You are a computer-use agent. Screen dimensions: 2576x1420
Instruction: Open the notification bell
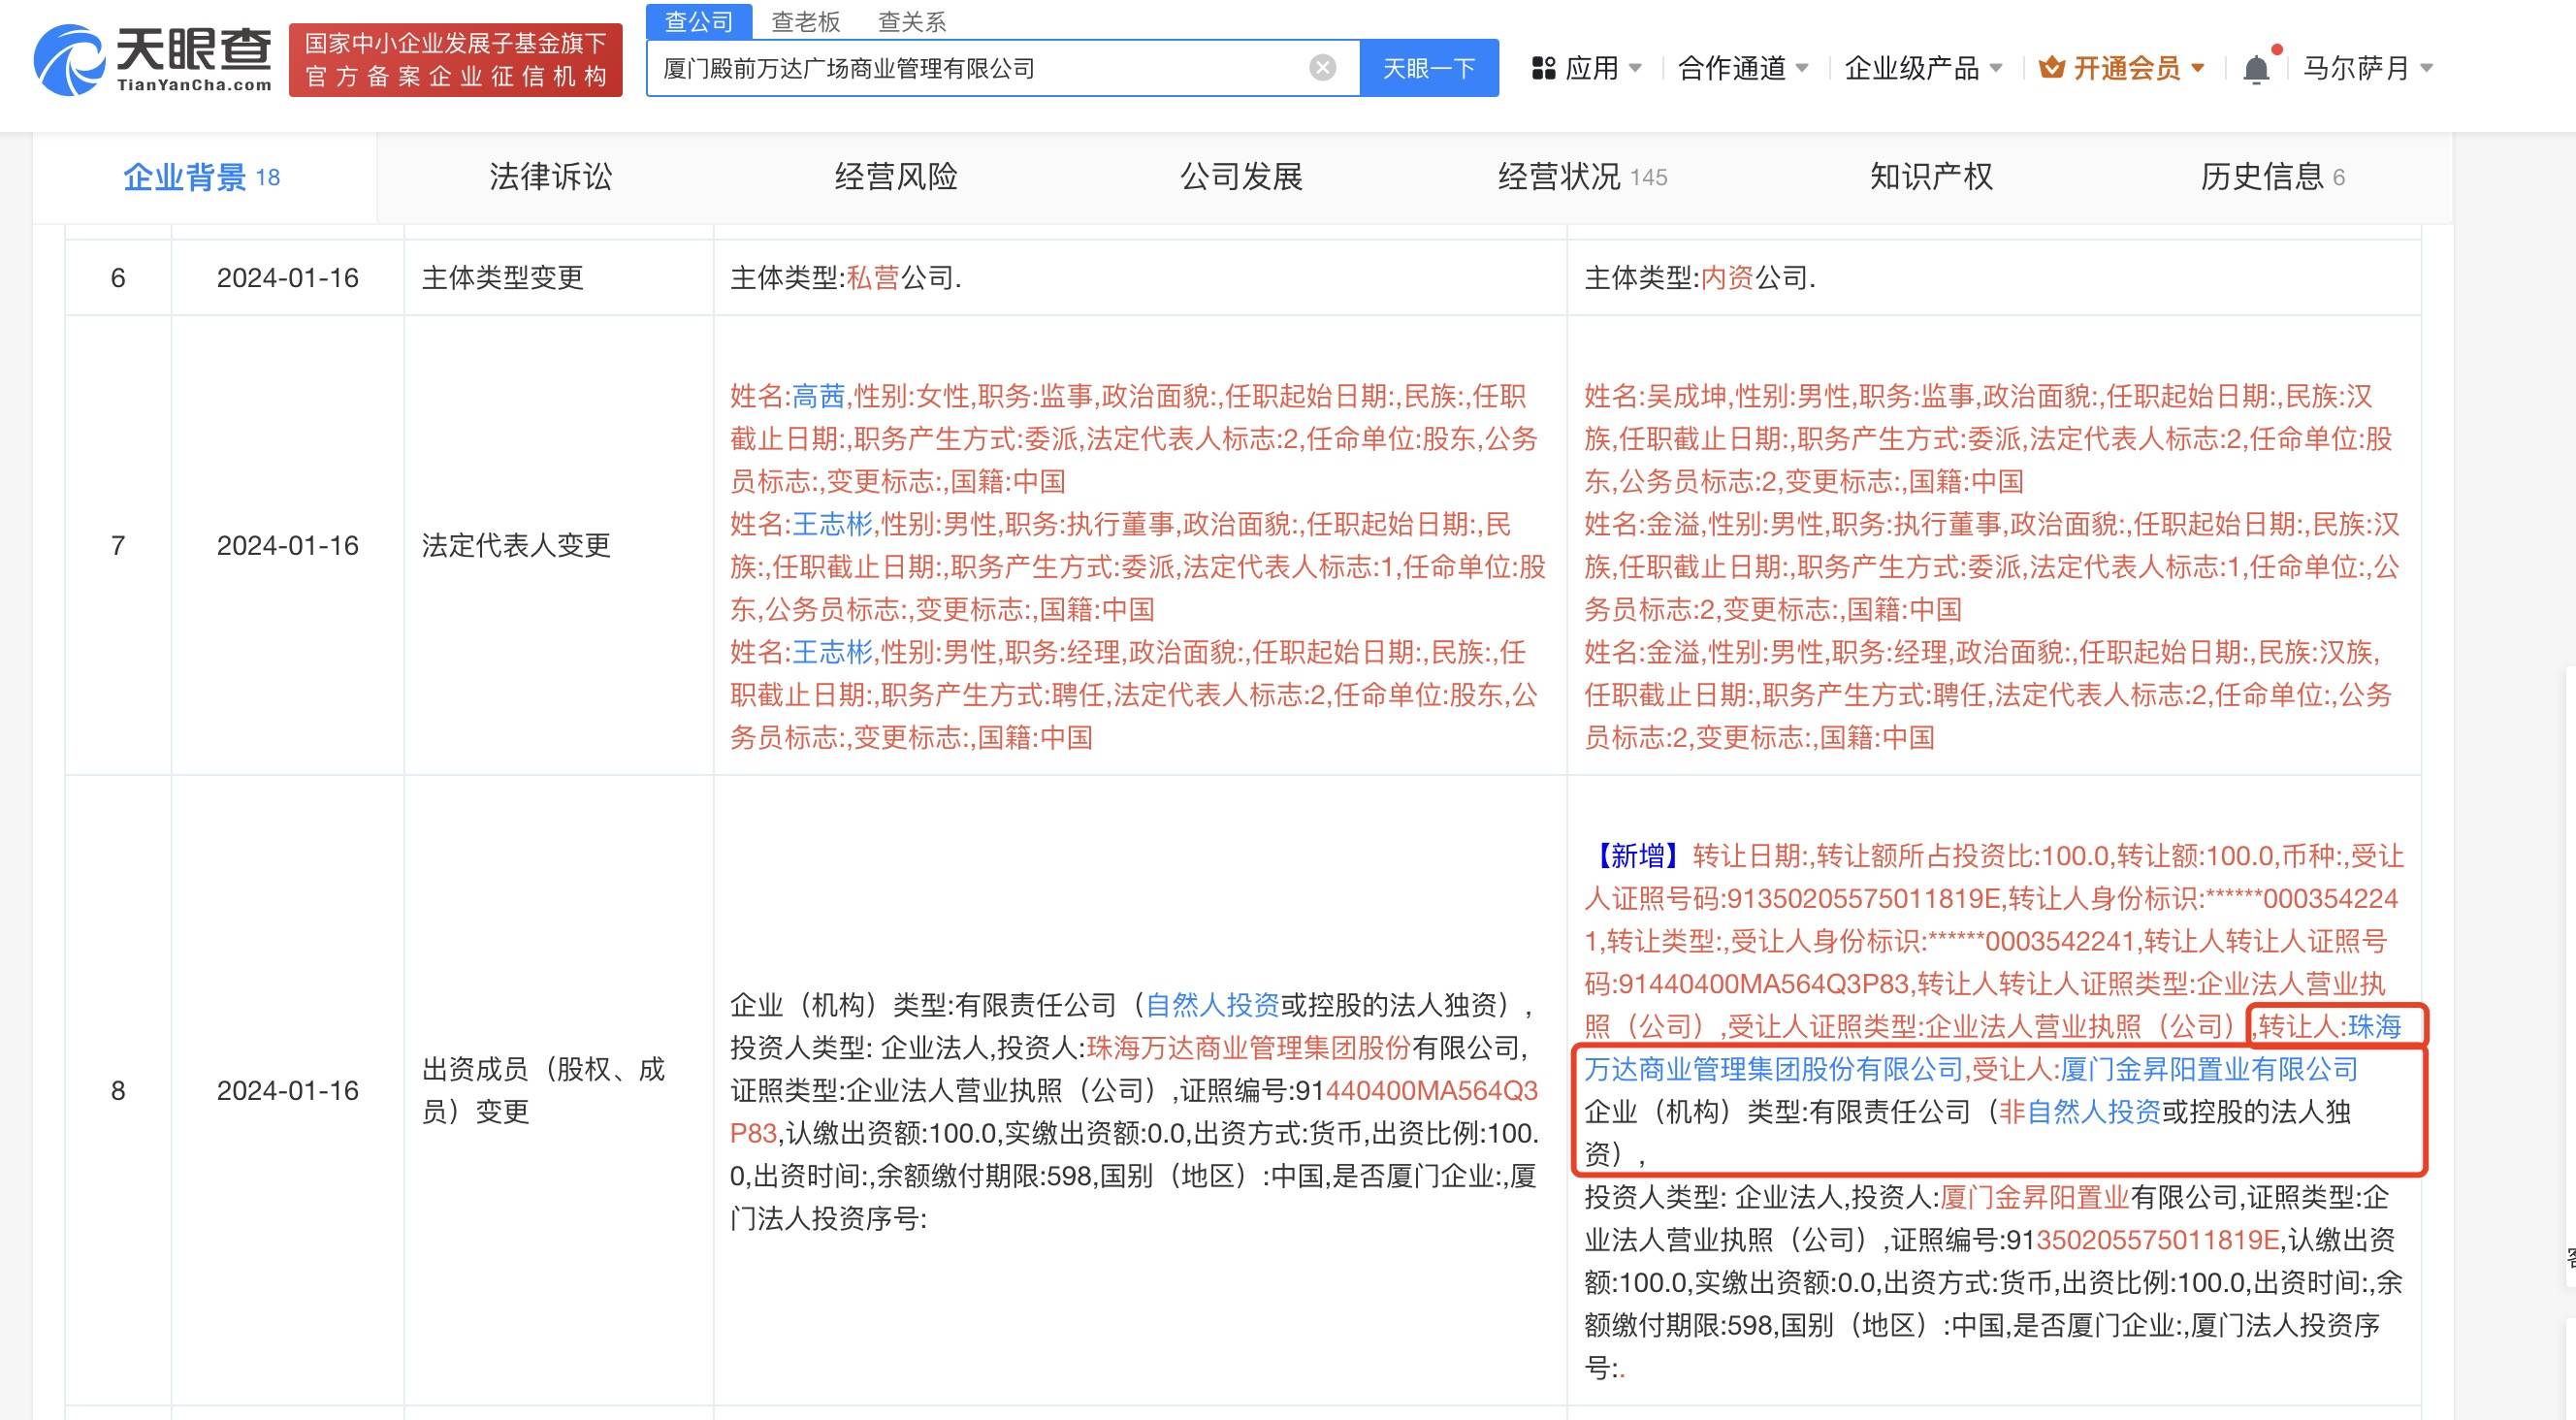[2256, 69]
